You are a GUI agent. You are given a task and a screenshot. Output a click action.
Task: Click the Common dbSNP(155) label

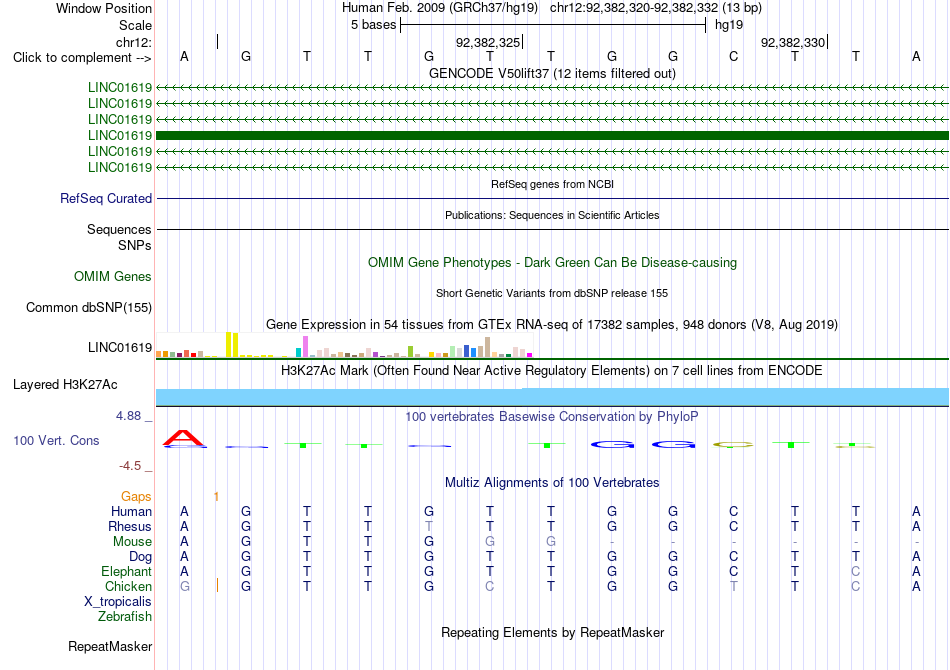89,307
